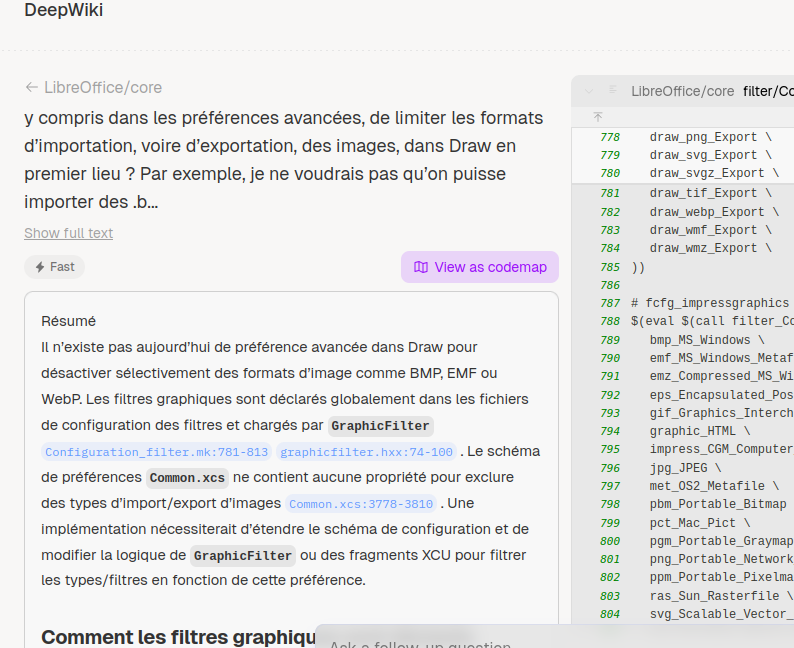Click the scroll-to-top arrow icon in code panel
794x648 pixels.
click(598, 117)
